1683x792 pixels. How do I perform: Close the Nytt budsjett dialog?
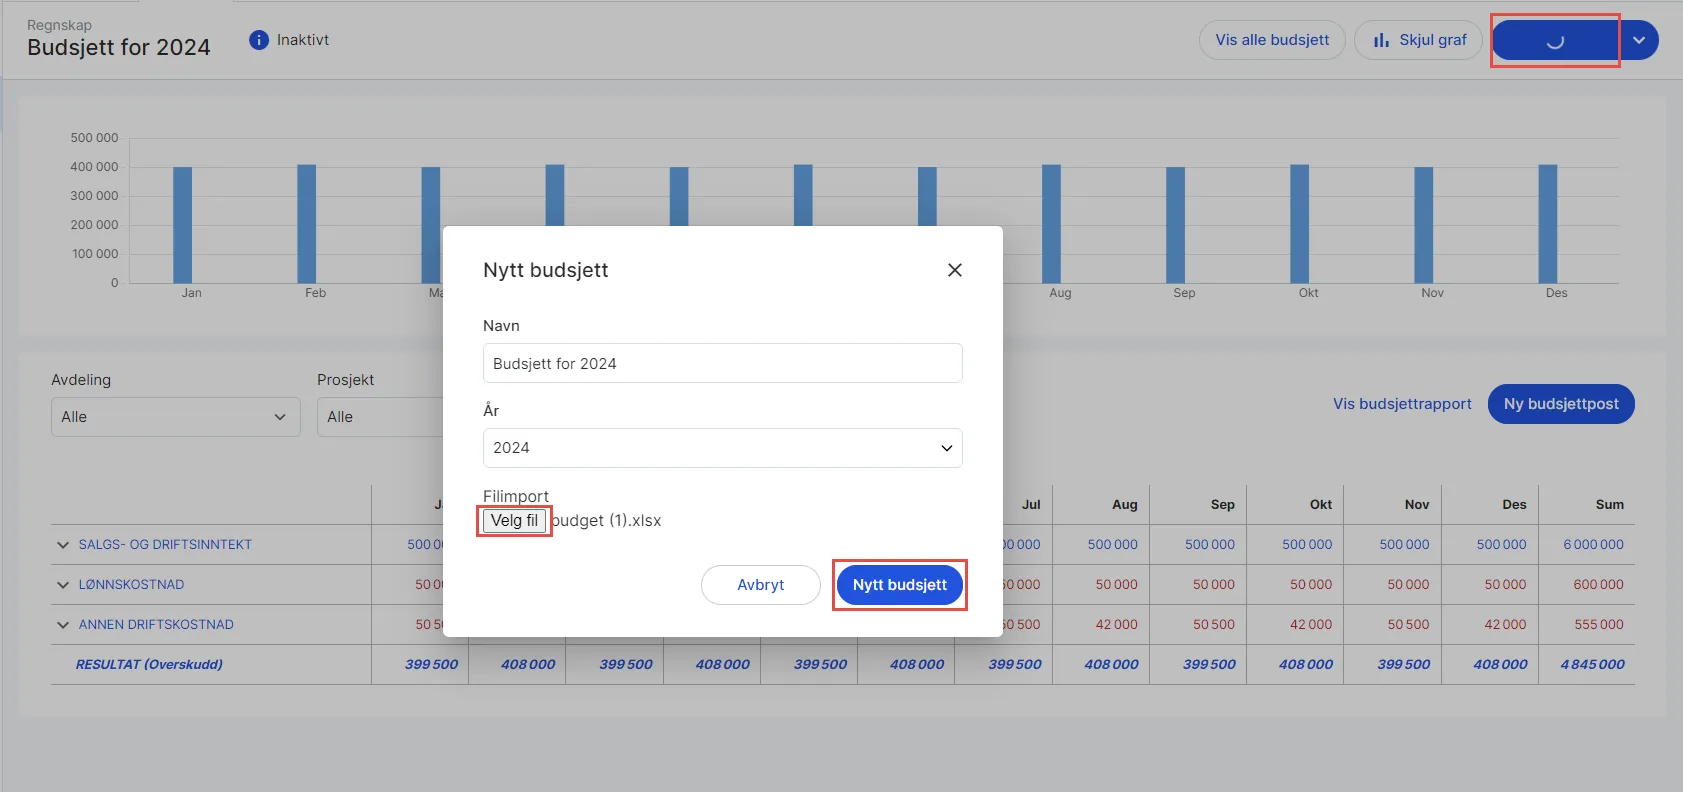pyautogui.click(x=954, y=270)
